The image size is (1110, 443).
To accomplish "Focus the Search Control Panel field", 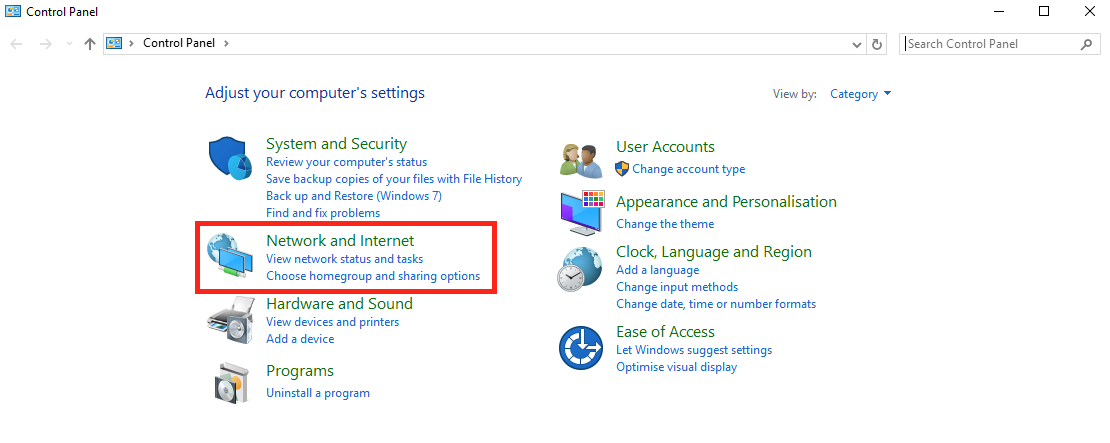I will coord(1000,44).
